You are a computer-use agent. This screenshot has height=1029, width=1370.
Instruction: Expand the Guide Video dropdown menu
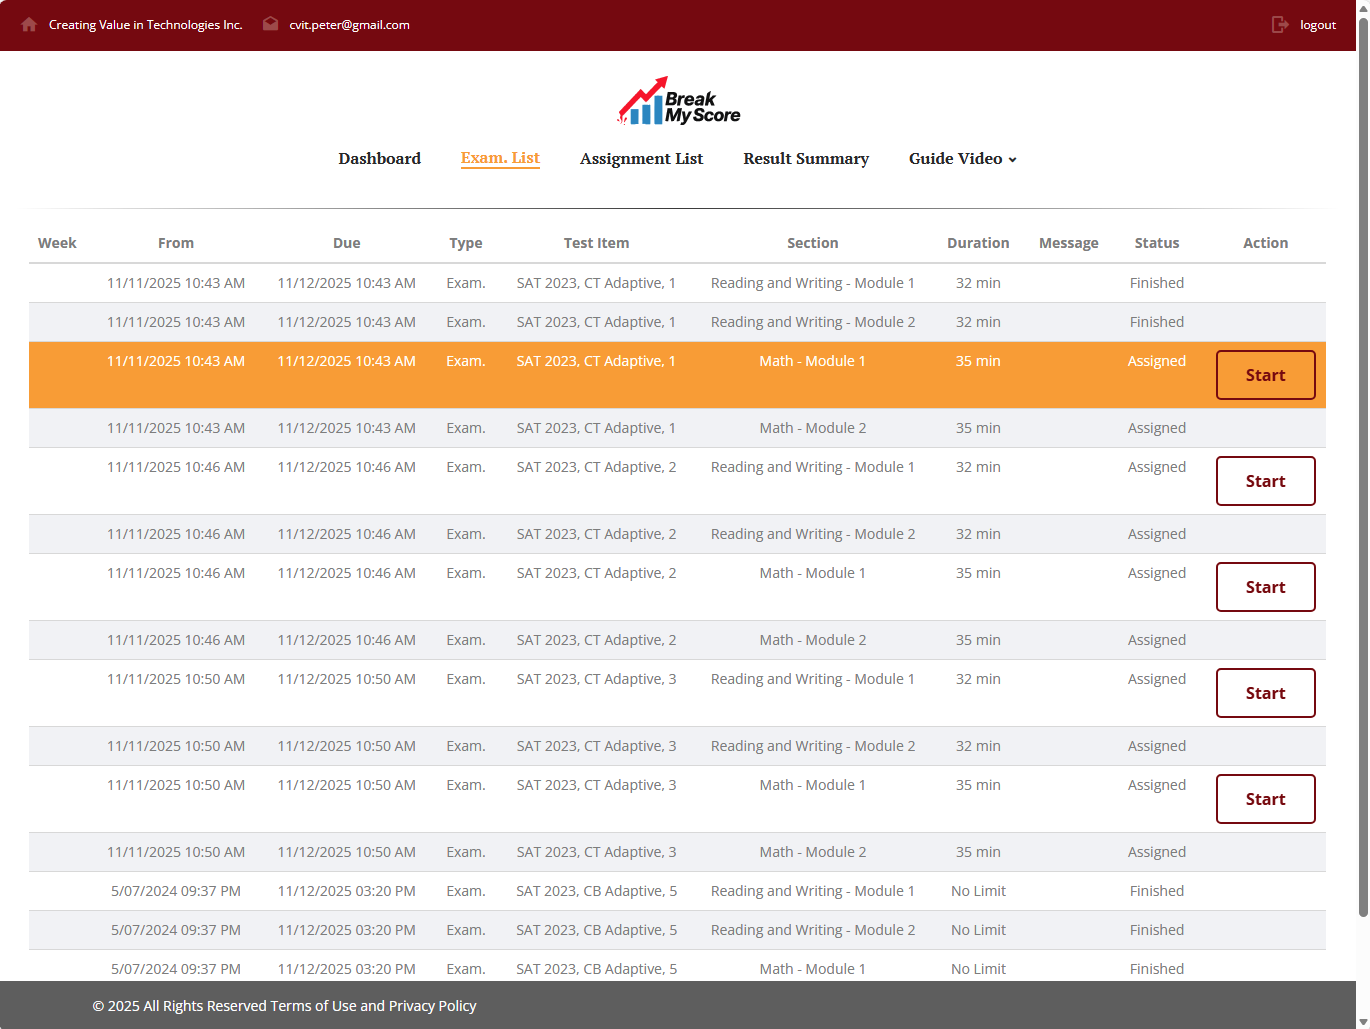click(962, 159)
